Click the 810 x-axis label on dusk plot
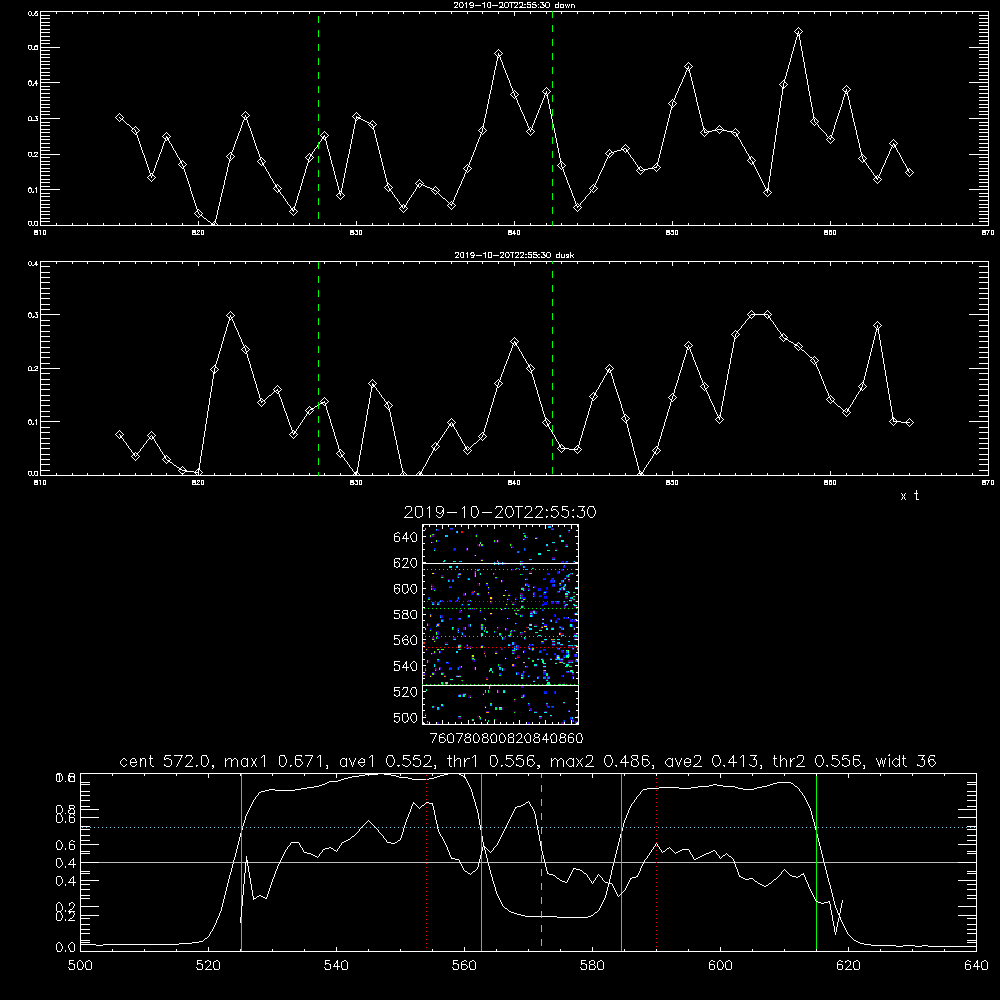 [x=40, y=483]
